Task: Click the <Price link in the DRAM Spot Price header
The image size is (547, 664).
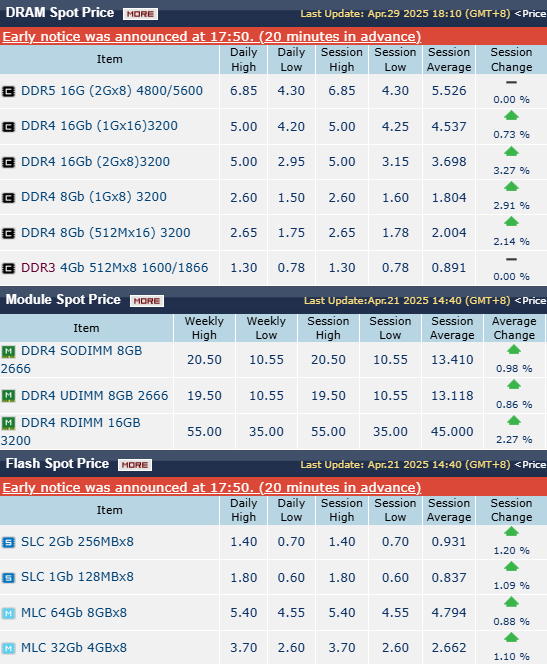Action: [x=530, y=14]
